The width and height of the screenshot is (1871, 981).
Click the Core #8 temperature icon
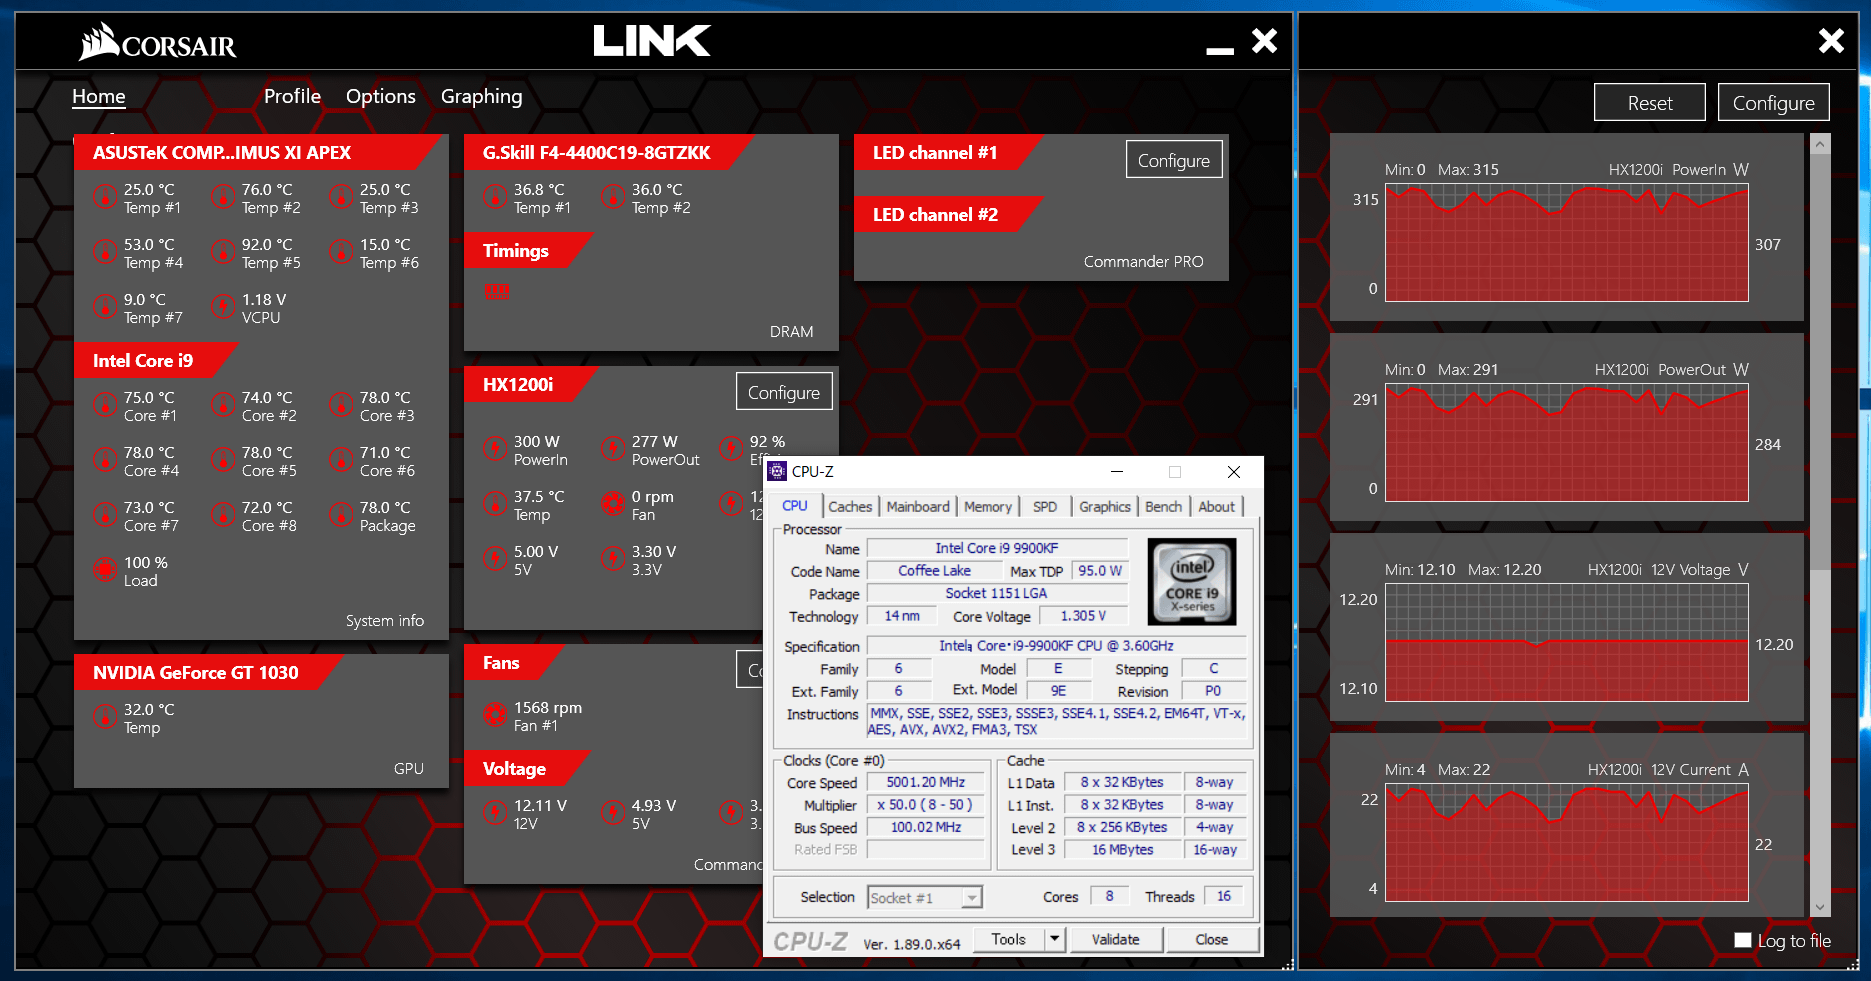[223, 515]
